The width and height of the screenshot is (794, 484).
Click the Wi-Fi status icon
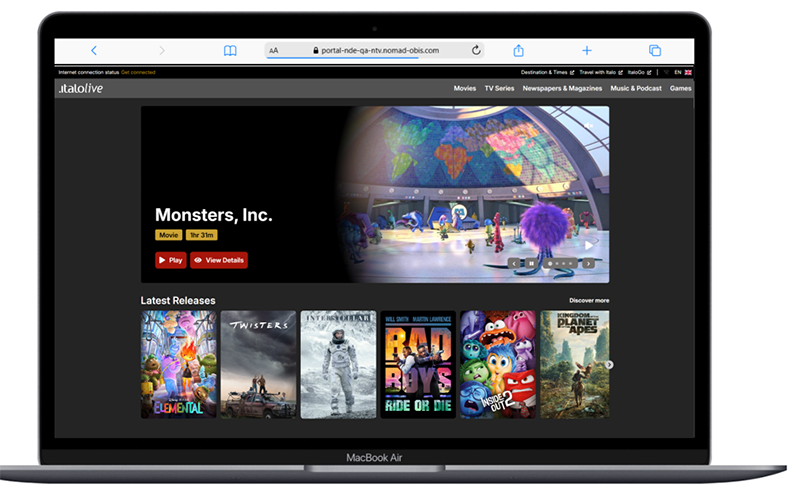(666, 72)
